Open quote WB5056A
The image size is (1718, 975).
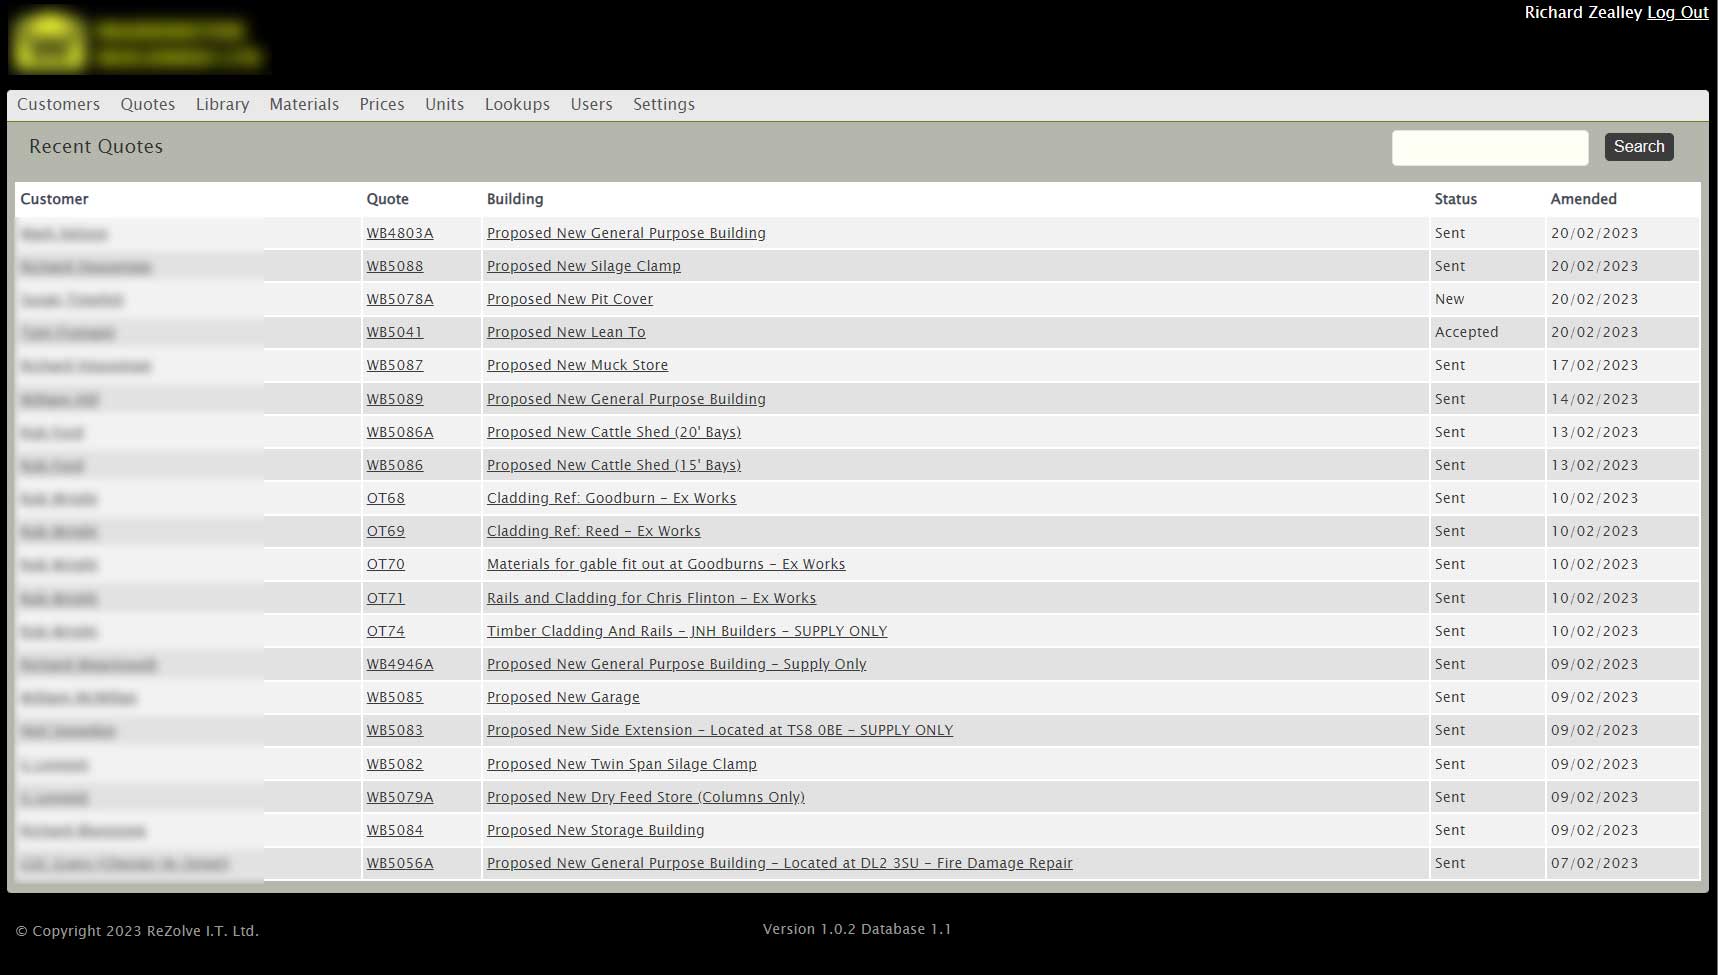(x=399, y=863)
